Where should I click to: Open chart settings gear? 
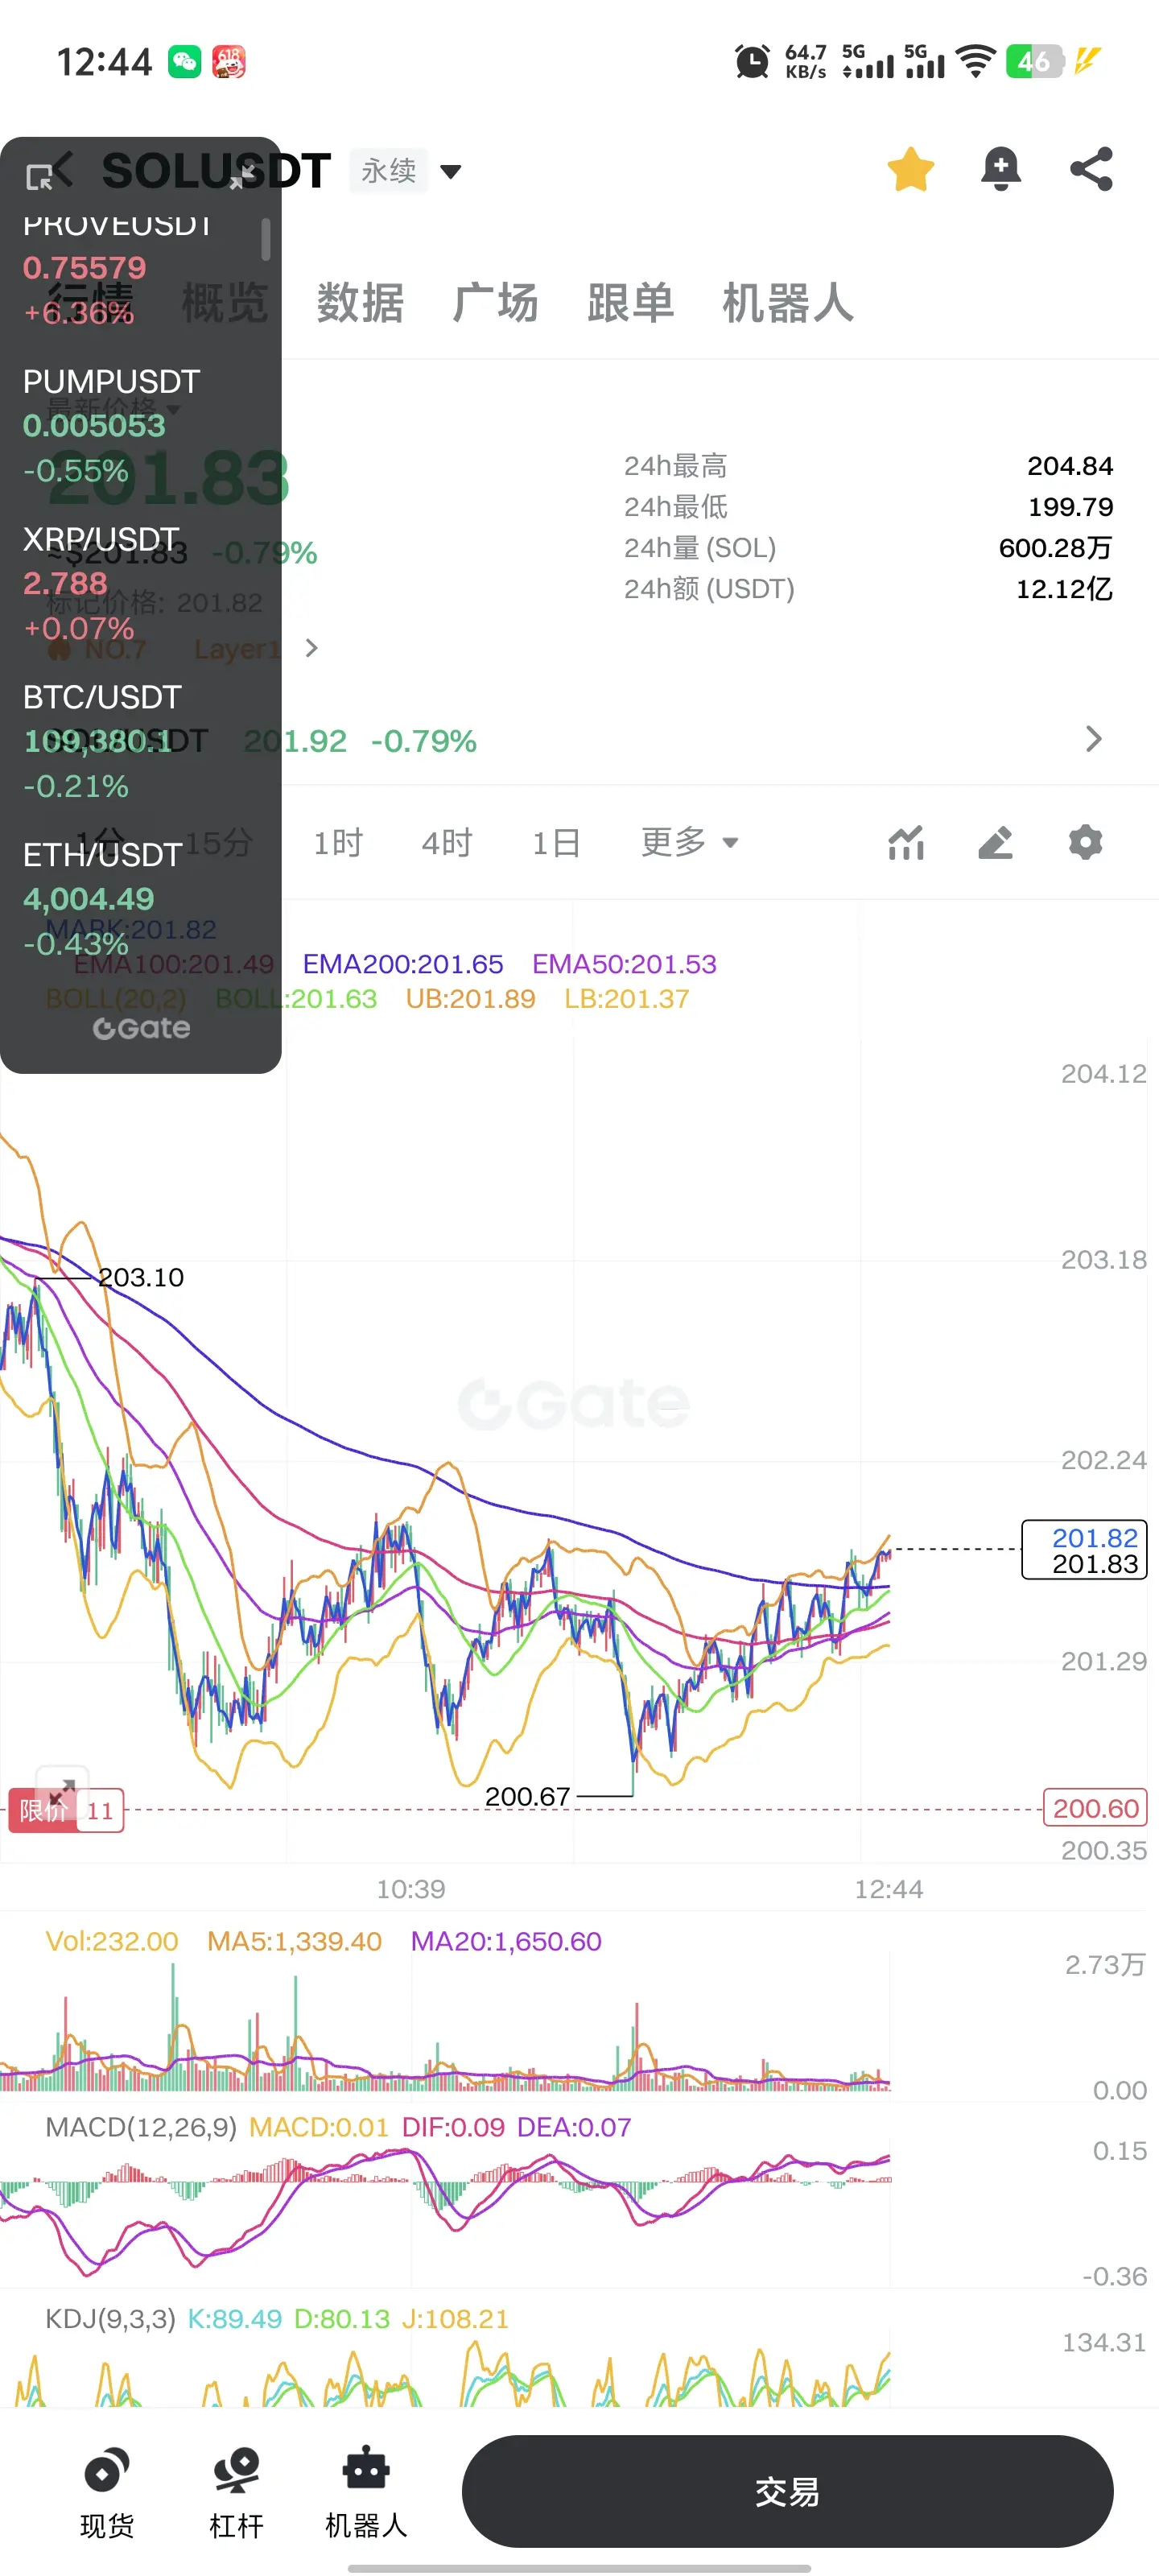pyautogui.click(x=1085, y=843)
